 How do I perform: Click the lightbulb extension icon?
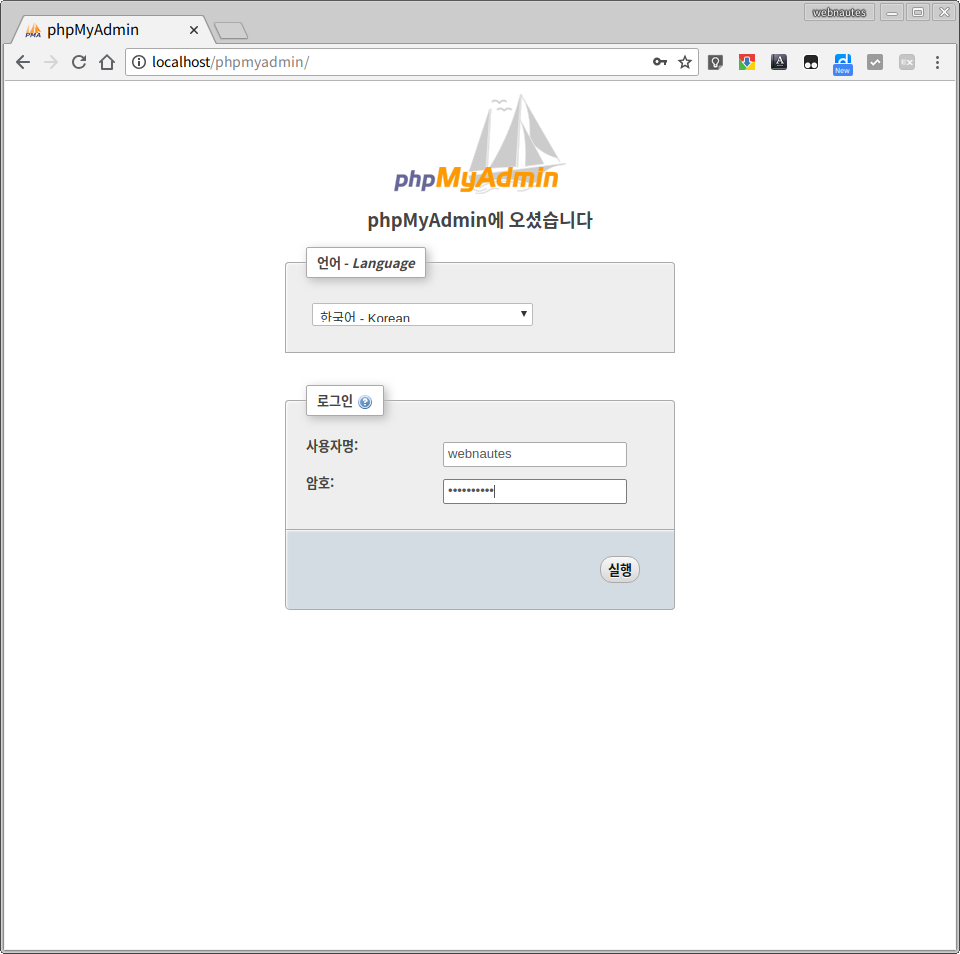point(715,62)
